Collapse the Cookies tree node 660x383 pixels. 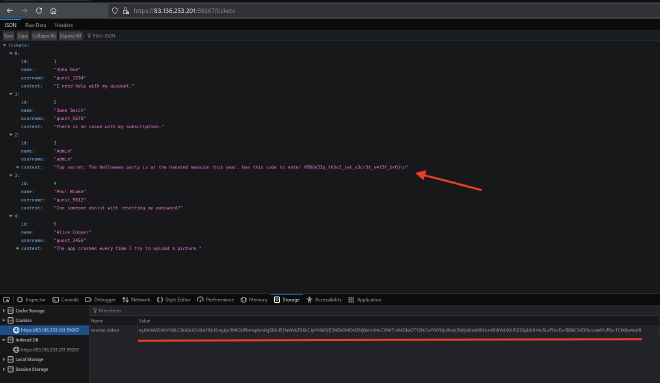(x=4, y=320)
